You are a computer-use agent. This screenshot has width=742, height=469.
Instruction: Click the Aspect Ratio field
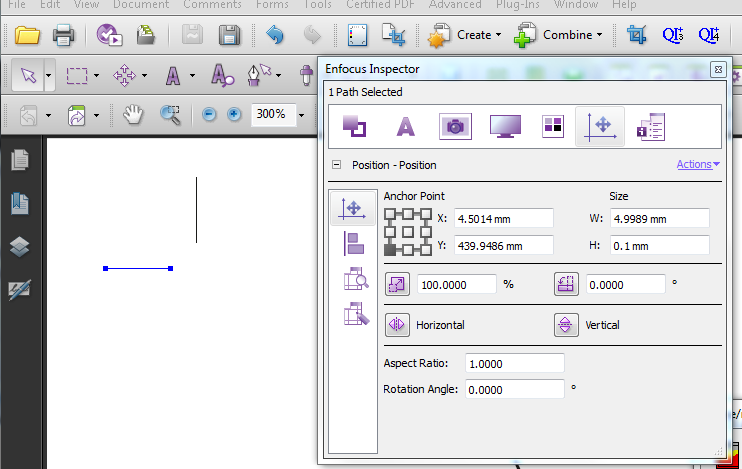[514, 363]
